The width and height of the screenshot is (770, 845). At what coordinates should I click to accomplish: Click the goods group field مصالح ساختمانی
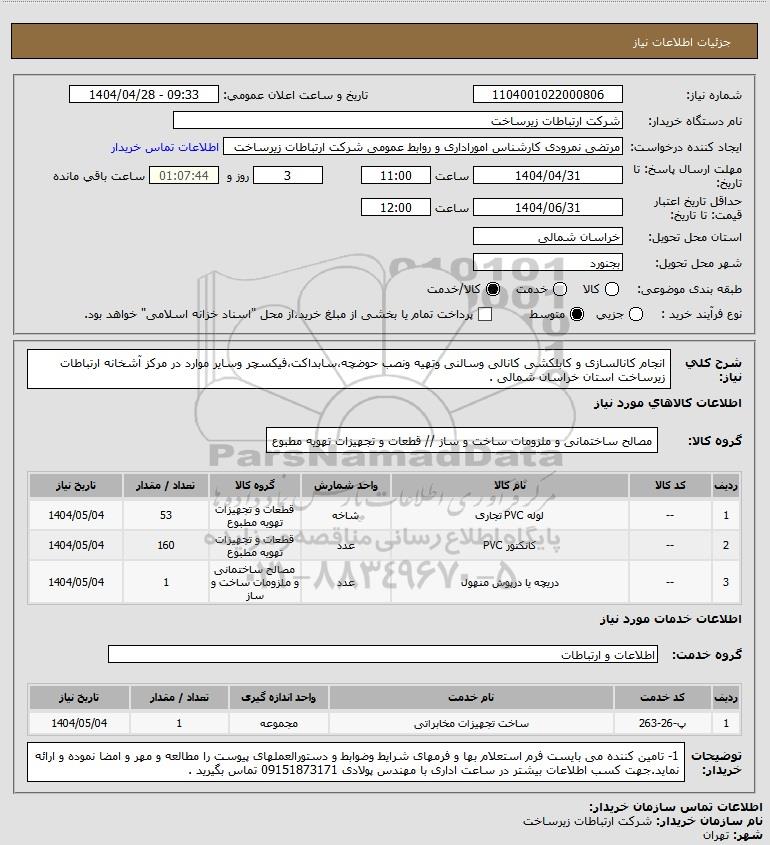click(x=462, y=441)
